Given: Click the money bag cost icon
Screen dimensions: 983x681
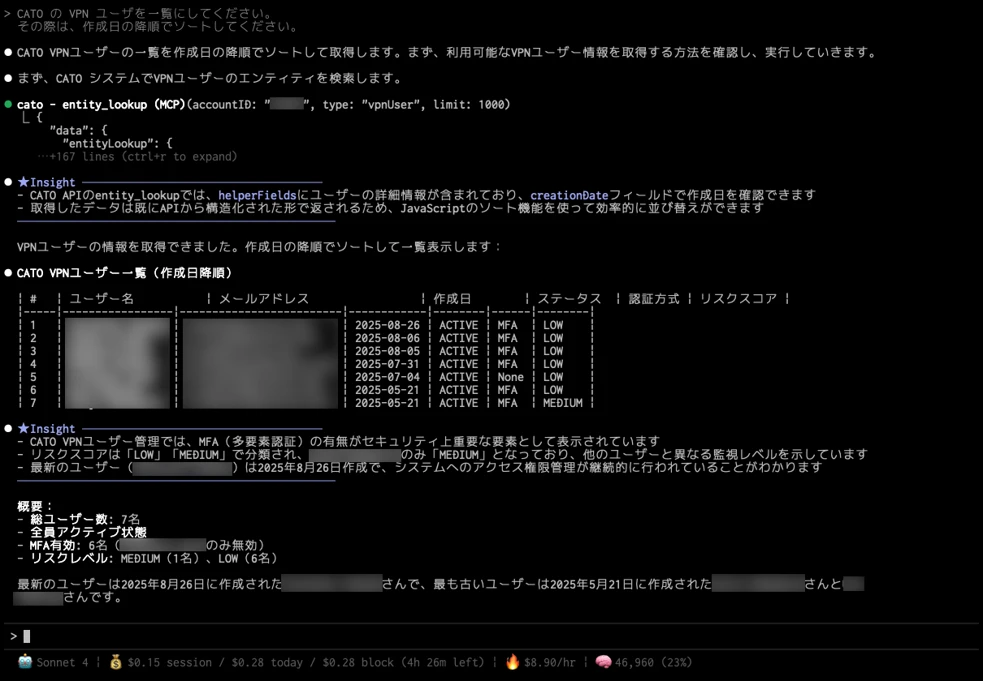Looking at the screenshot, I should pyautogui.click(x=116, y=662).
